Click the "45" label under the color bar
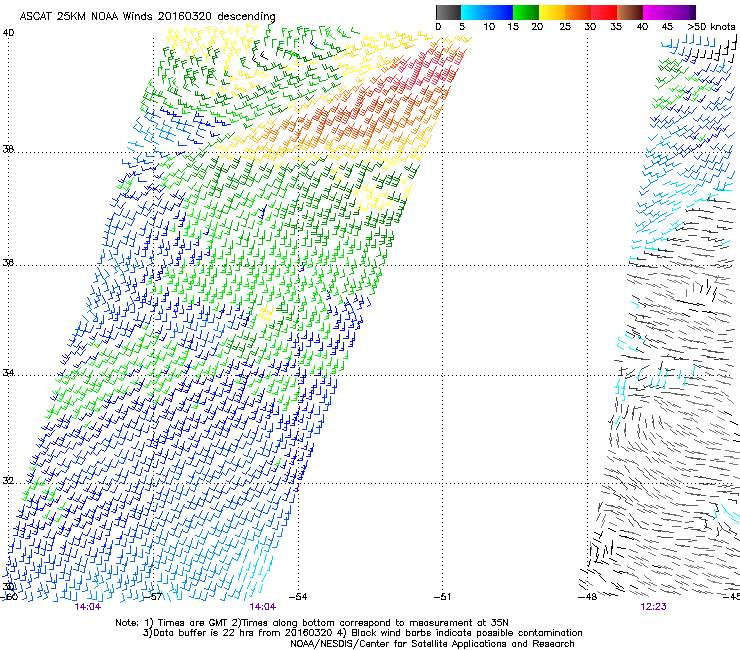This screenshot has height=650, width=740. tap(667, 27)
